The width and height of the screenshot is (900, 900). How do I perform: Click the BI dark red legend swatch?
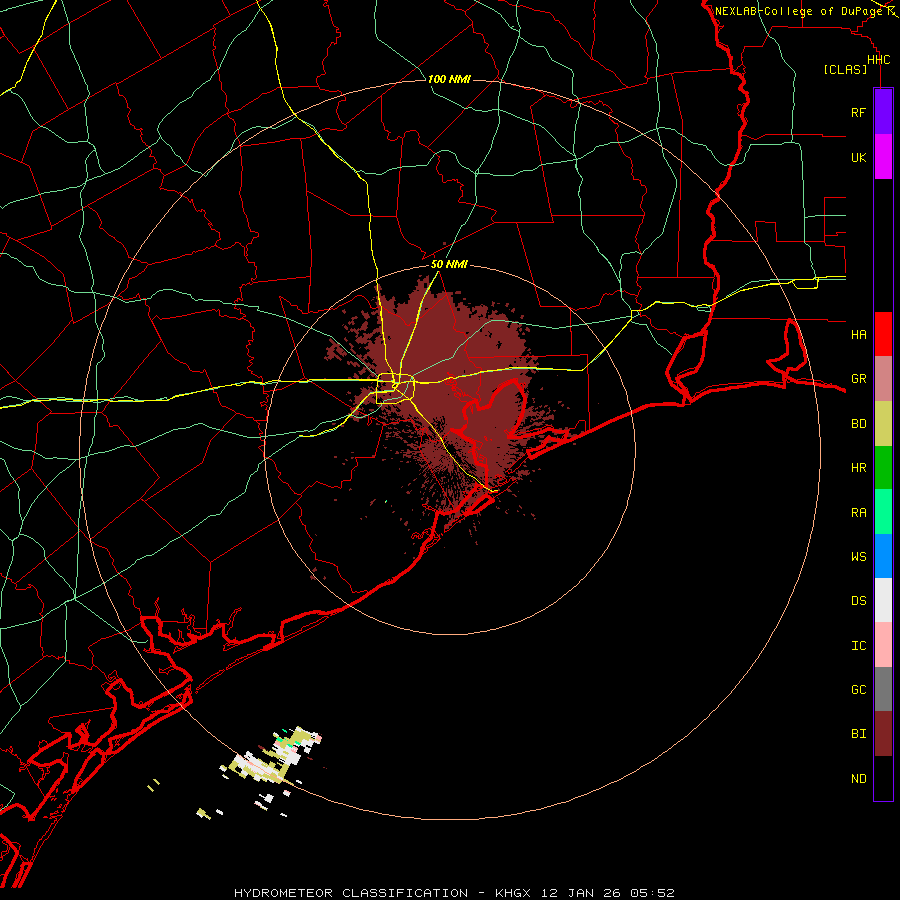883,734
